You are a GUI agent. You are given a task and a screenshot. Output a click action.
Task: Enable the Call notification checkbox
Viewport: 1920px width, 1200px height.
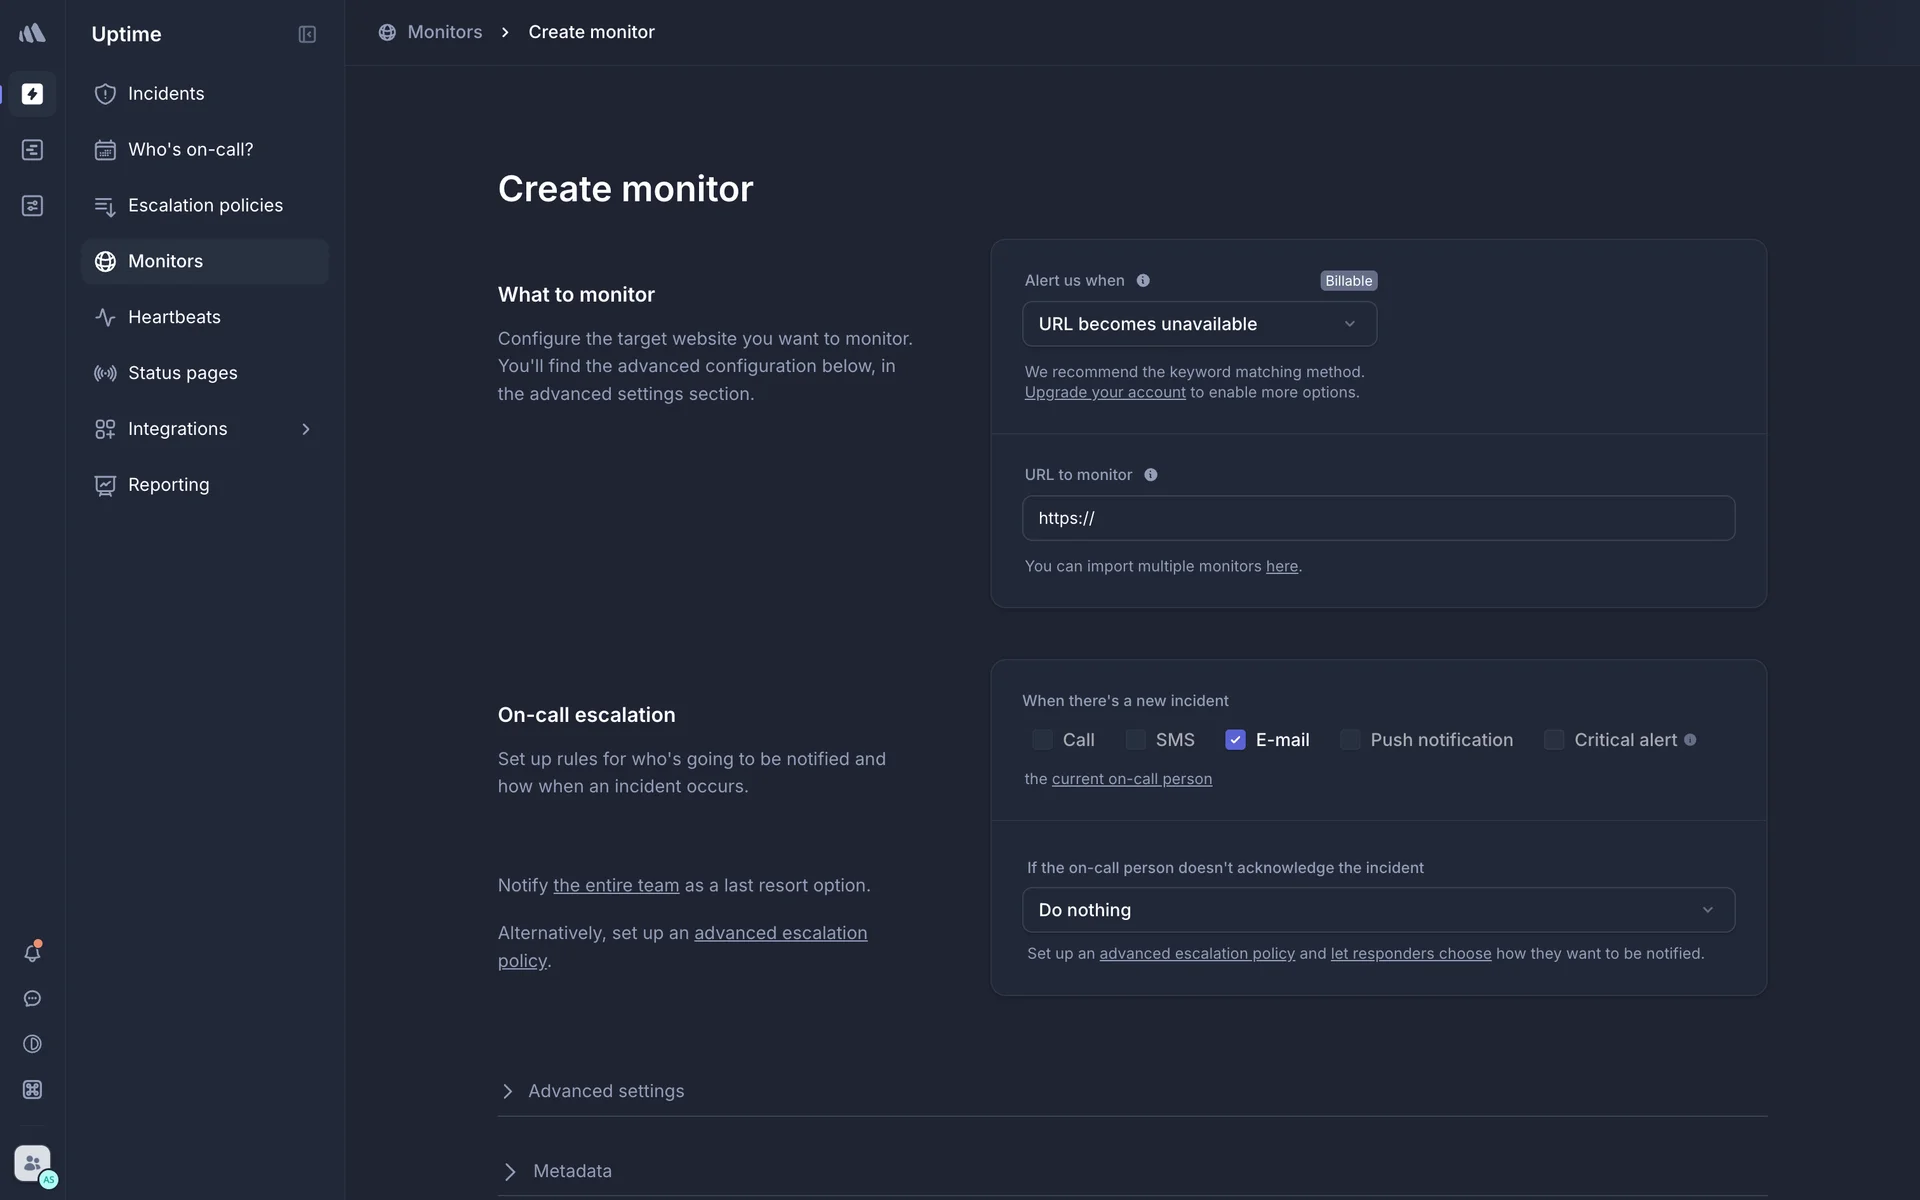(x=1042, y=740)
